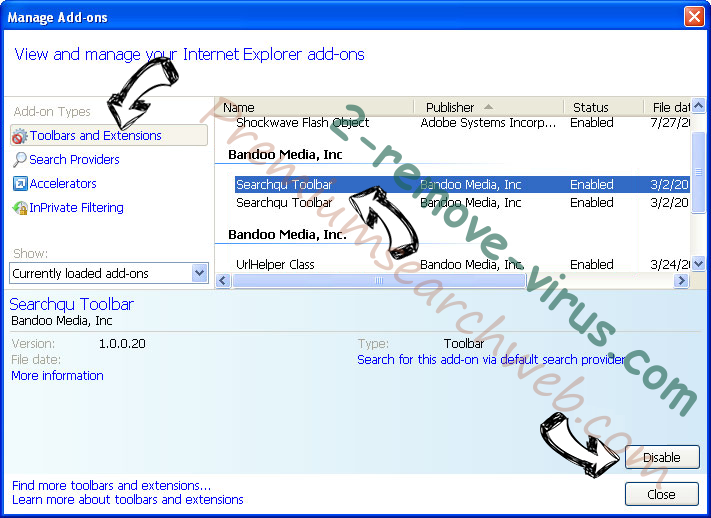Click Adobe Systems Incorp... publisher cell
The width and height of the screenshot is (711, 518).
(x=488, y=122)
